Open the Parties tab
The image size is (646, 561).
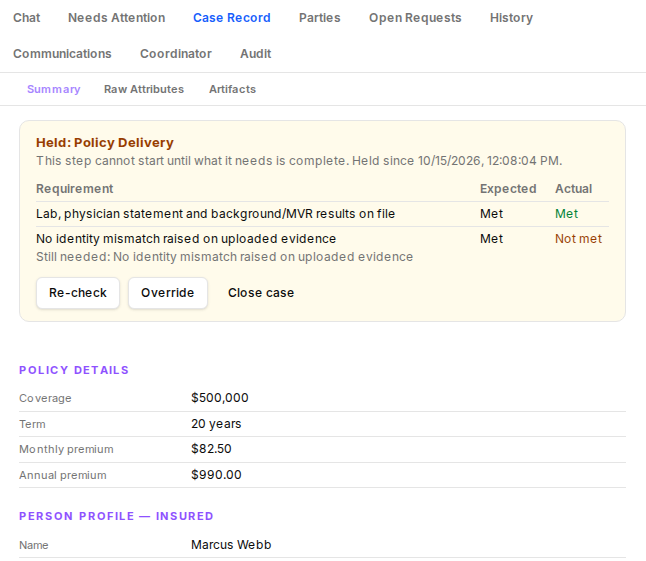pyautogui.click(x=320, y=18)
